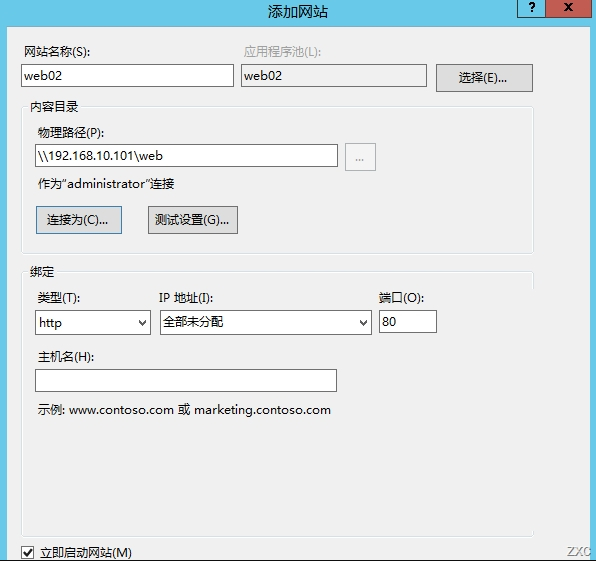Click the empty 主机名(H) field
596x561 pixels.
click(186, 380)
